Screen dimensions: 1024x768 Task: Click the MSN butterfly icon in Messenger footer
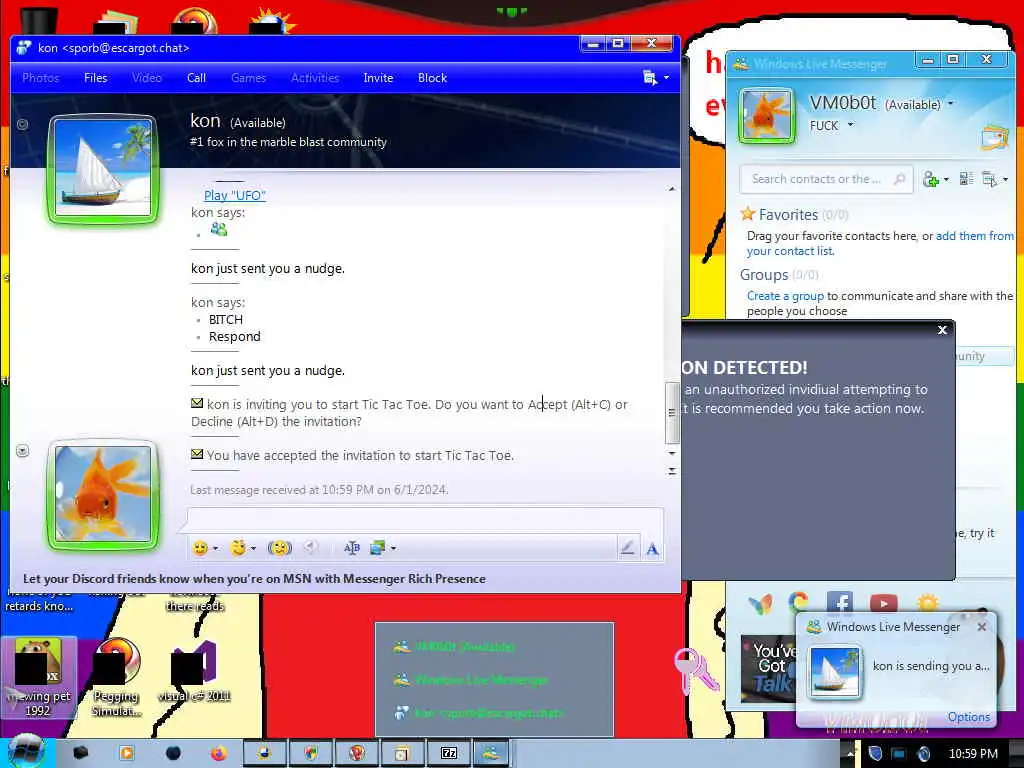click(760, 604)
